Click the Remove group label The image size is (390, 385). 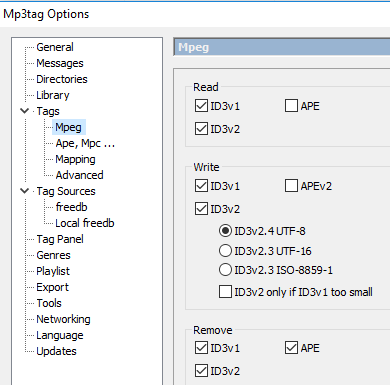(x=213, y=330)
